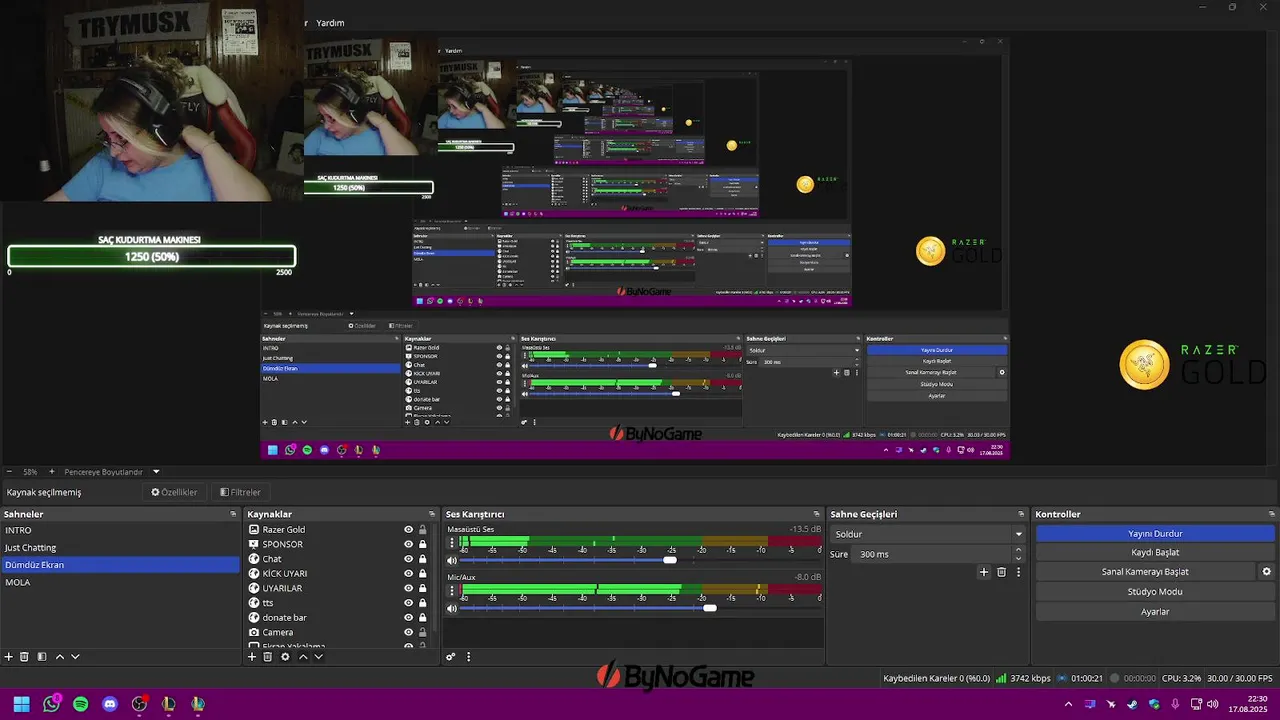Screen dimensions: 1280x720
Task: Open Discord from the taskbar
Action: pyautogui.click(x=110, y=704)
